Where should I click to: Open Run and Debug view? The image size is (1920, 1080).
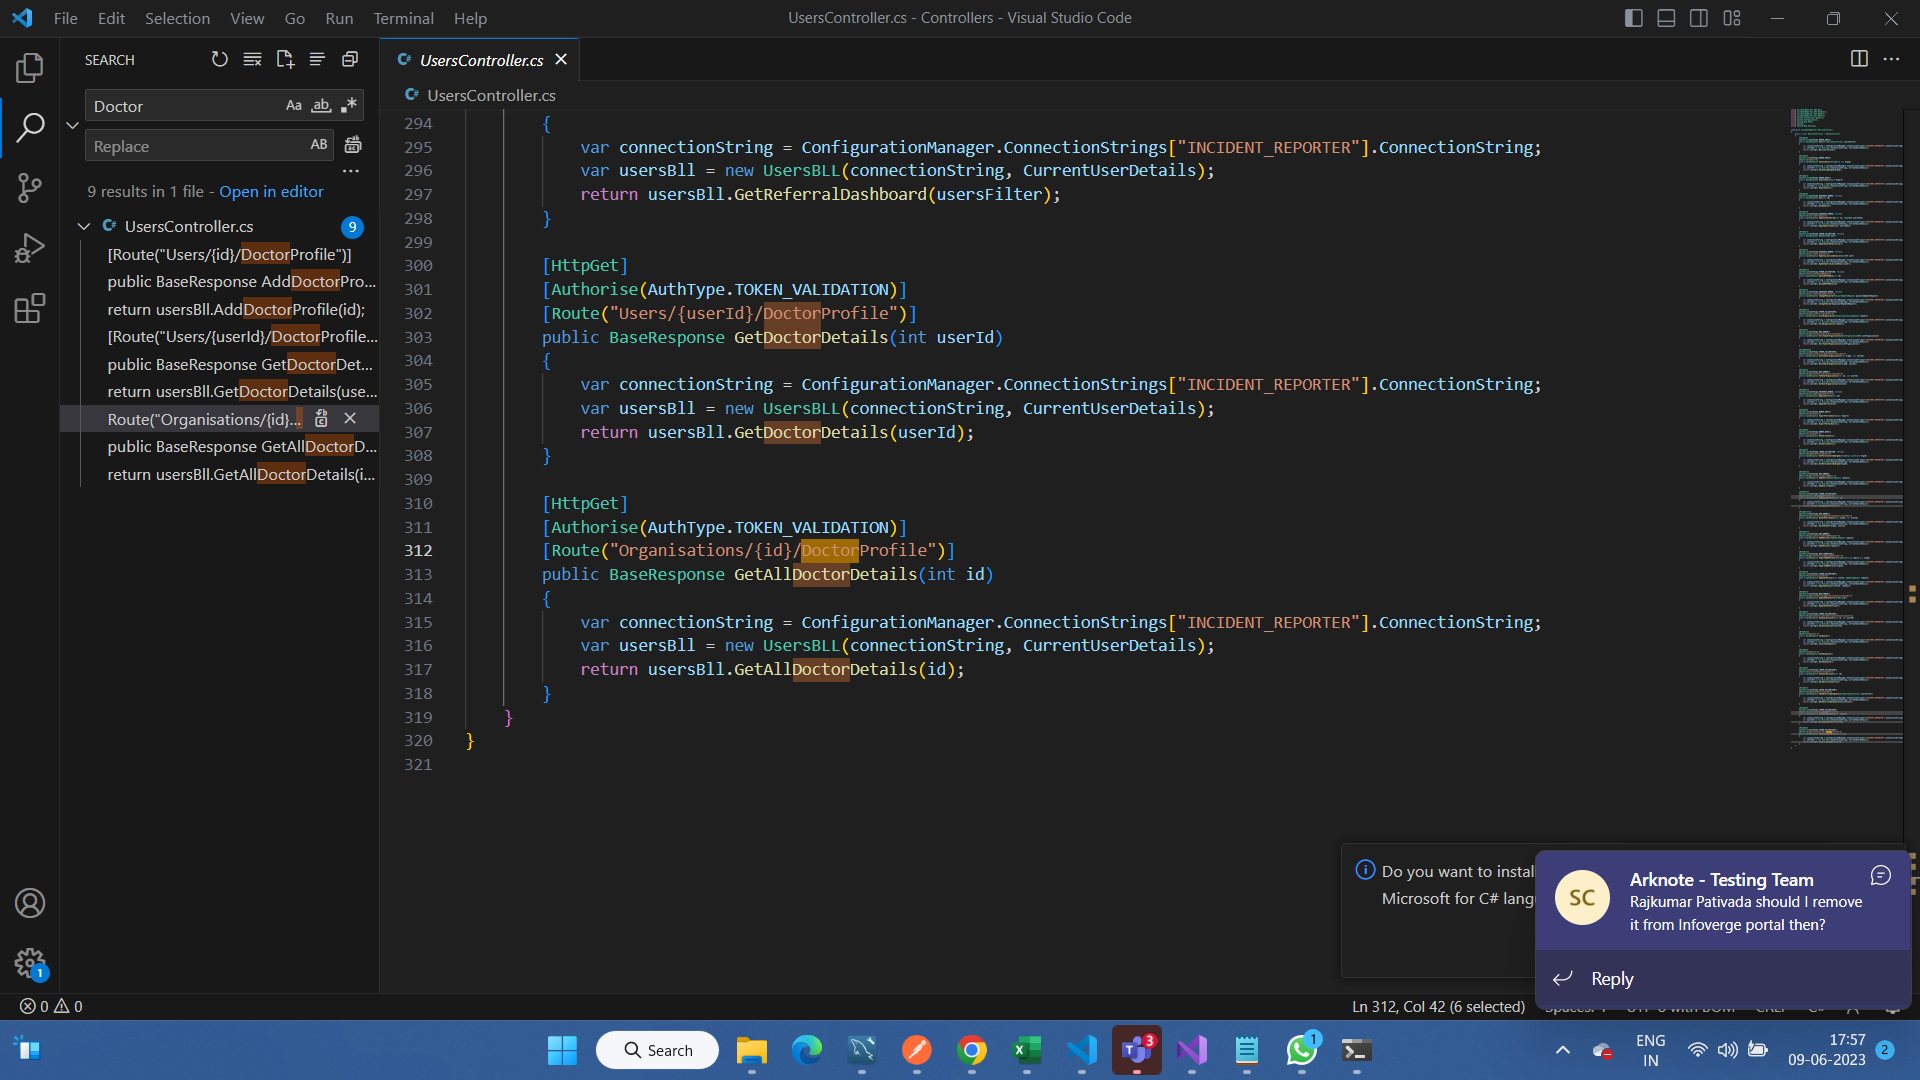[x=30, y=248]
